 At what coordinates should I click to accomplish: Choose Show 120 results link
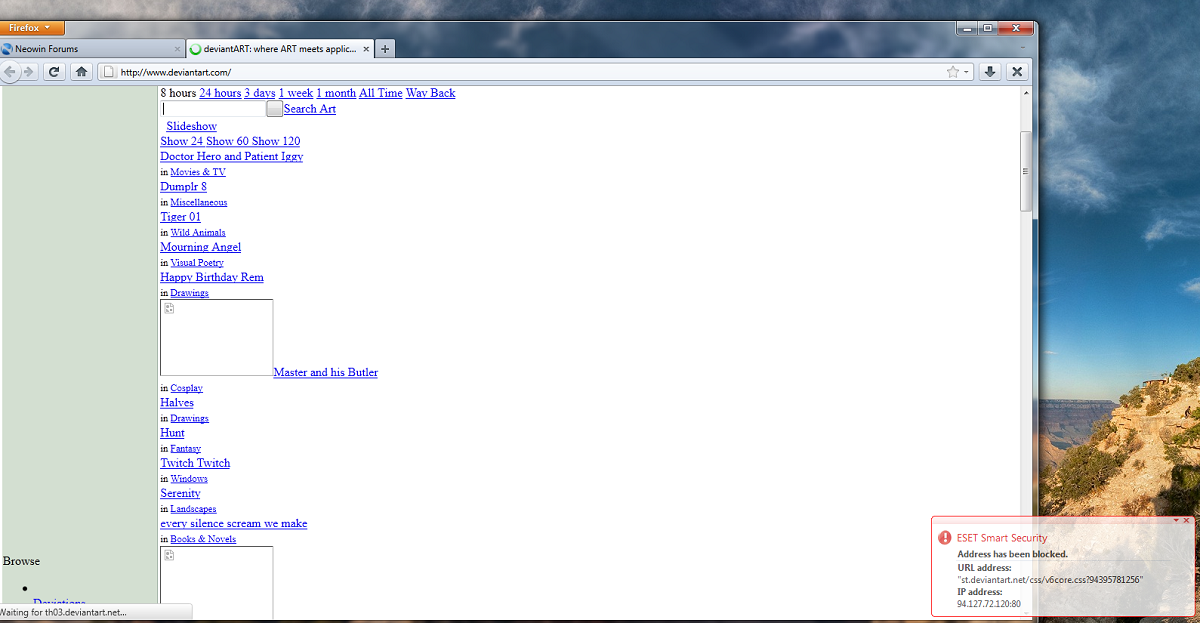pos(276,141)
